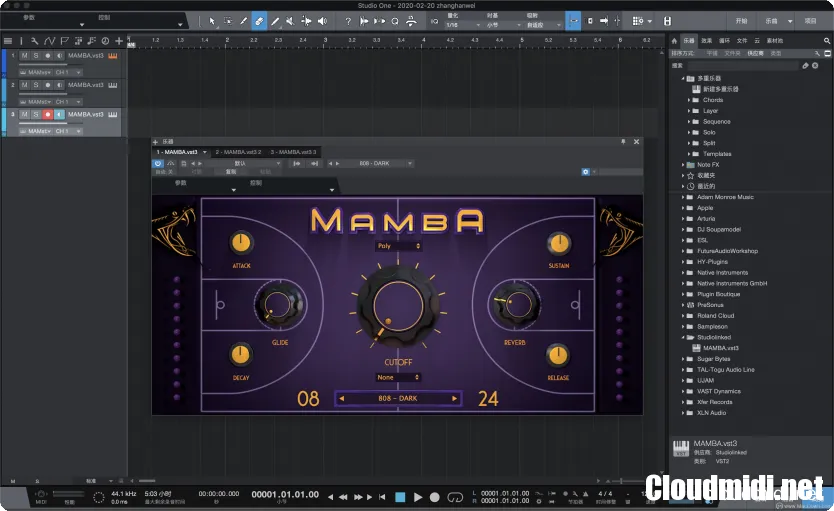Open the Poly mode dropdown in Mamba
The height and width of the screenshot is (511, 834).
point(398,246)
